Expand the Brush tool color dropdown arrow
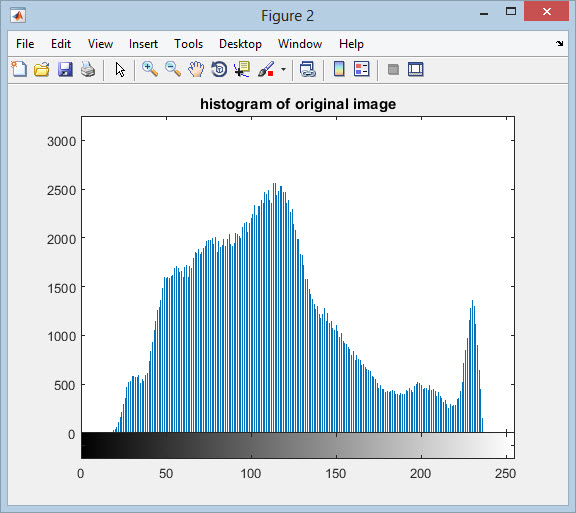Screen dimensions: 576x513 click(x=283, y=69)
